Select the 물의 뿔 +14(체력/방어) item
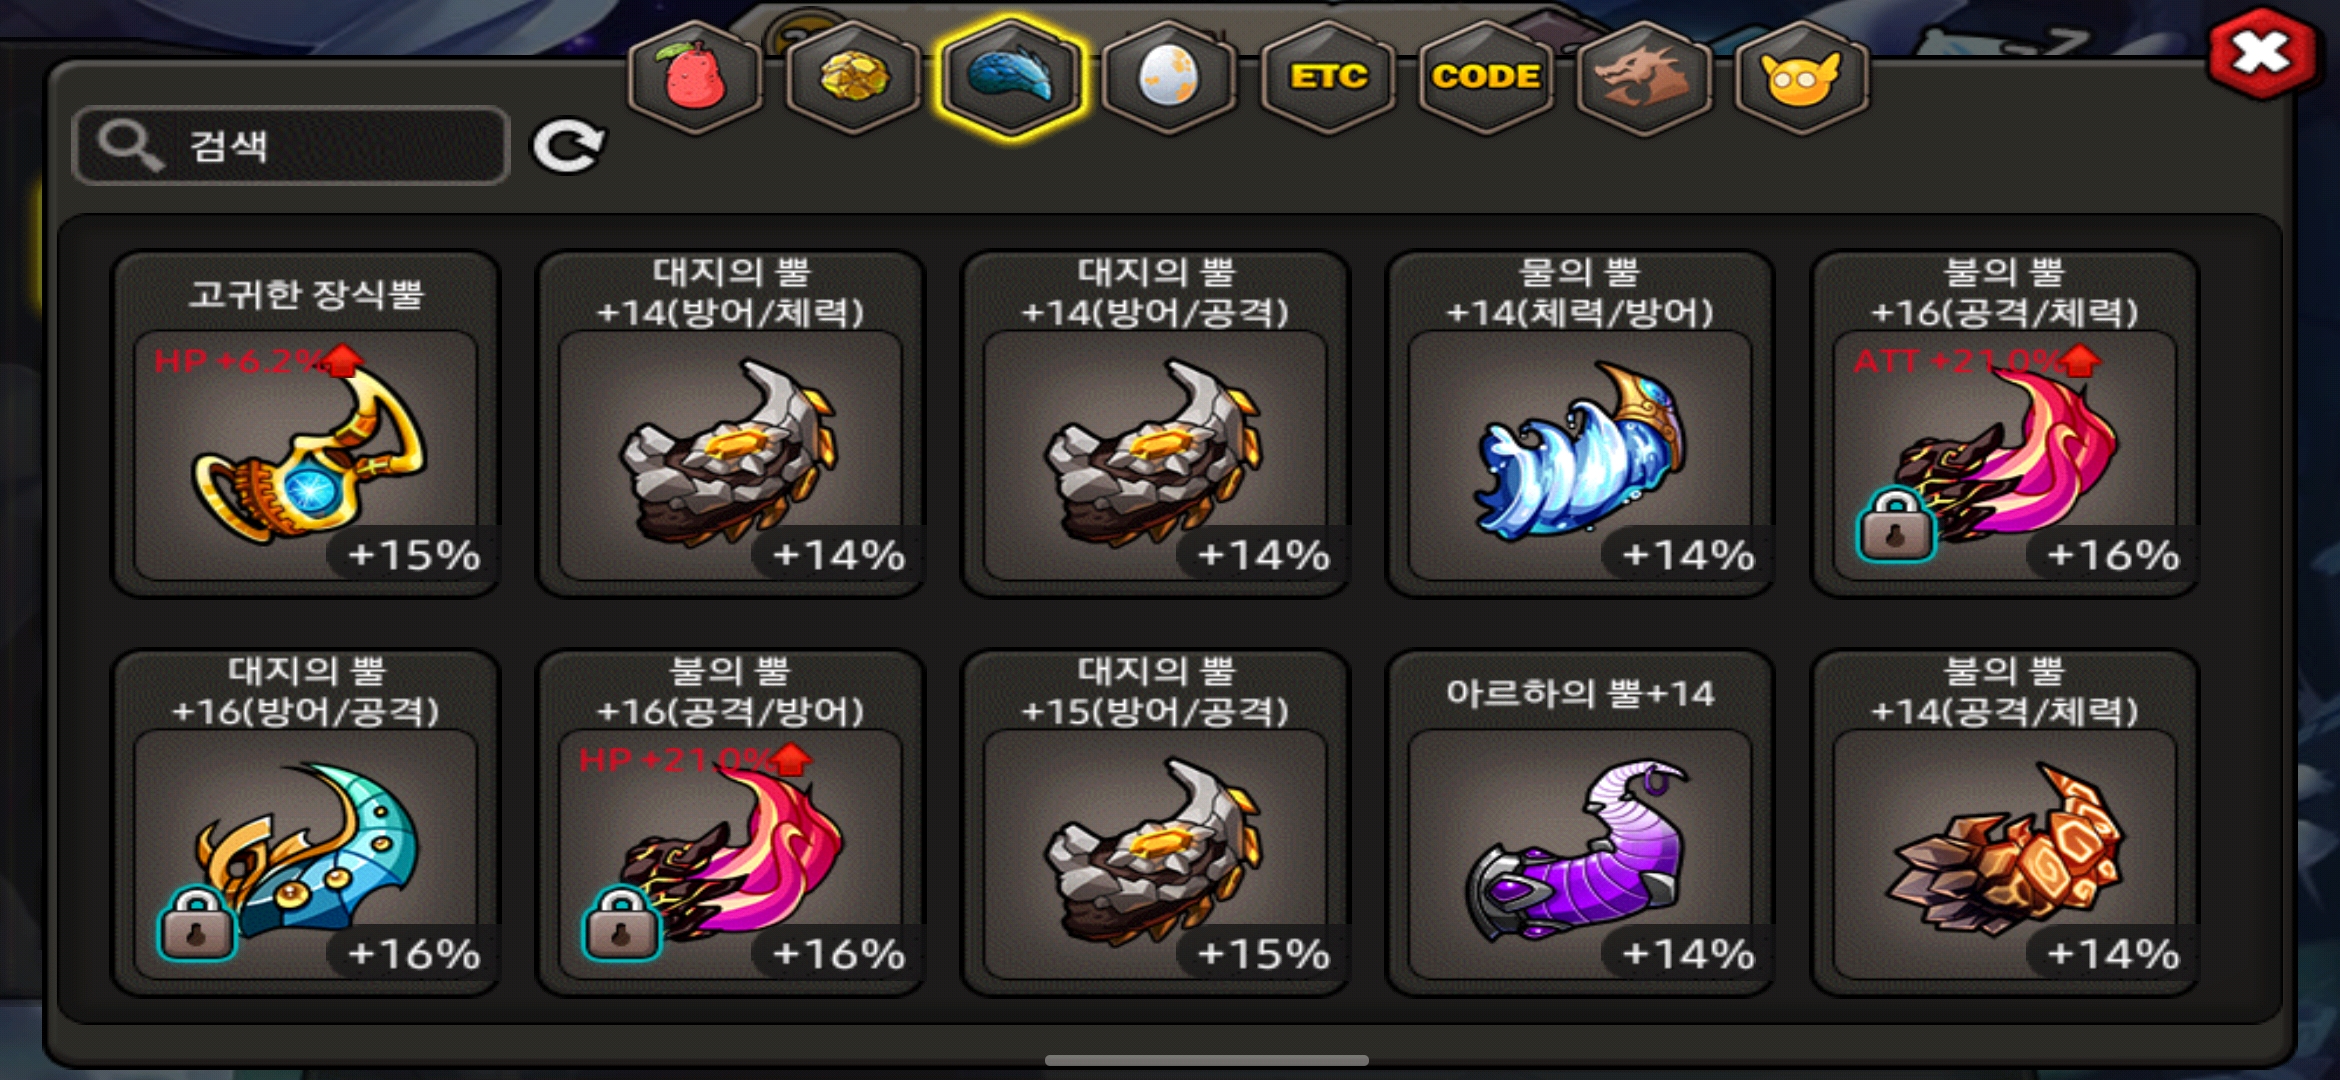Viewport: 2340px width, 1080px height. pyautogui.click(x=1580, y=424)
